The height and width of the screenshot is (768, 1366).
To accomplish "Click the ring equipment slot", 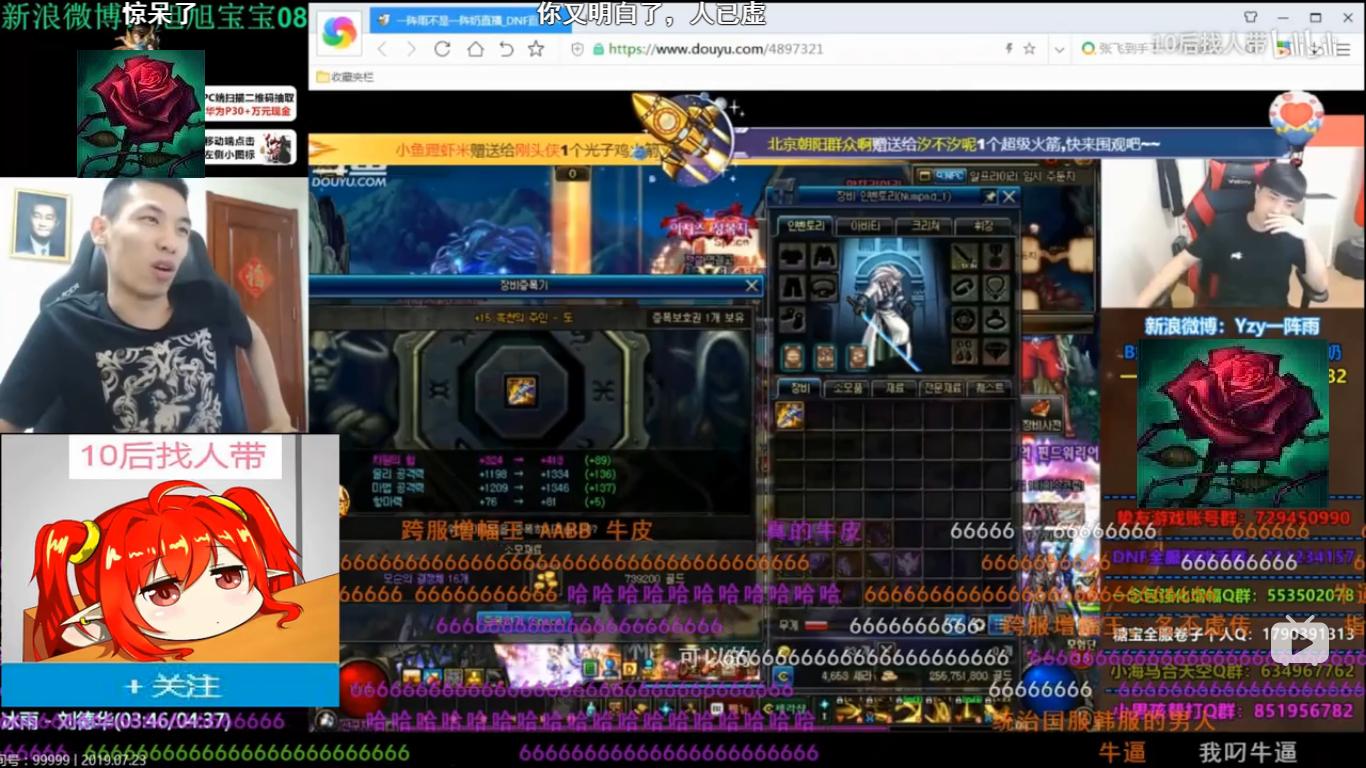I will pyautogui.click(x=995, y=320).
